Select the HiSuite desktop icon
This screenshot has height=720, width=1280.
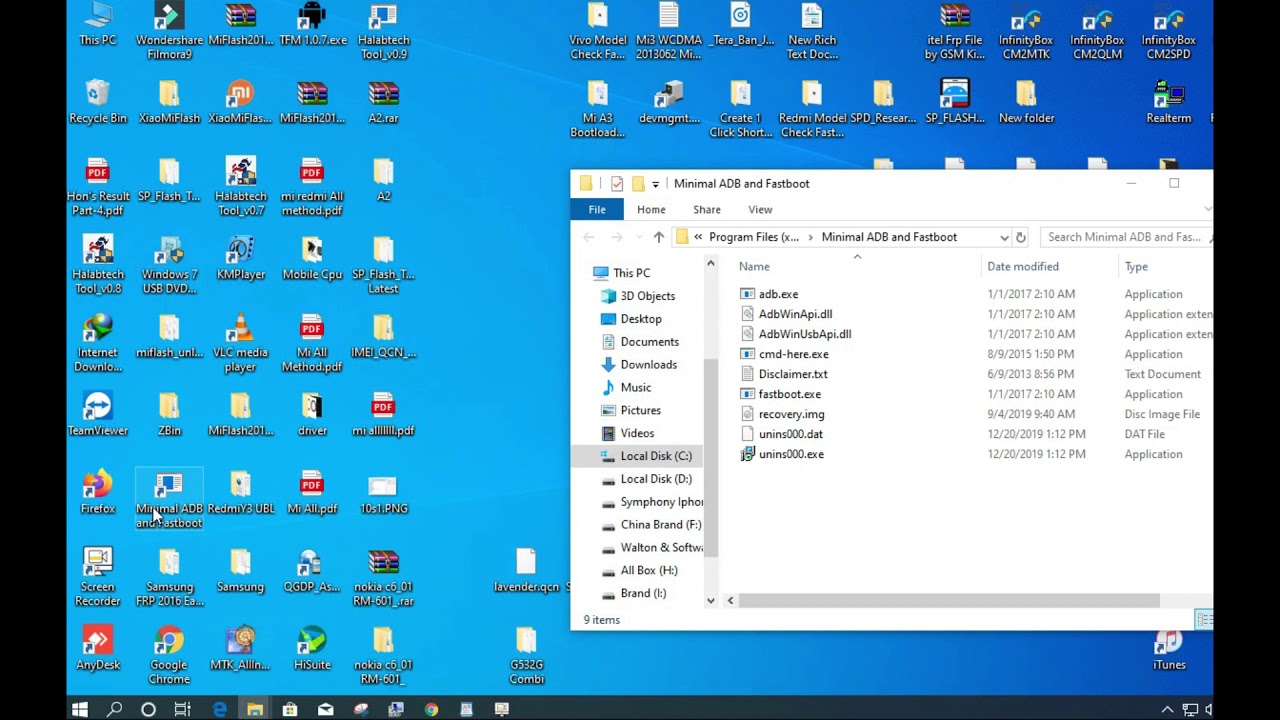coord(312,648)
